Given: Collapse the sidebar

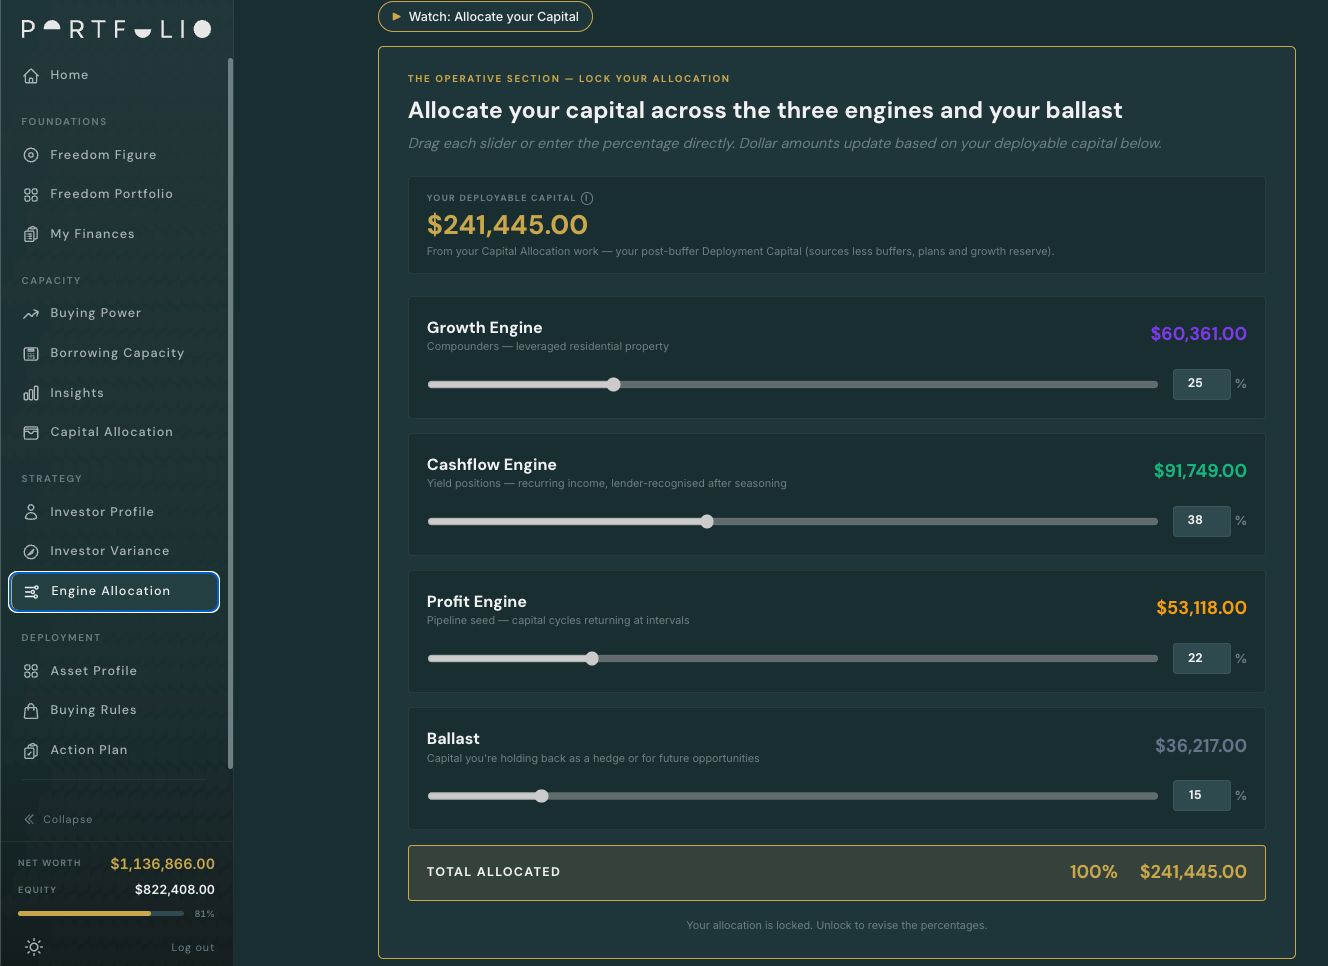Looking at the screenshot, I should click(58, 819).
